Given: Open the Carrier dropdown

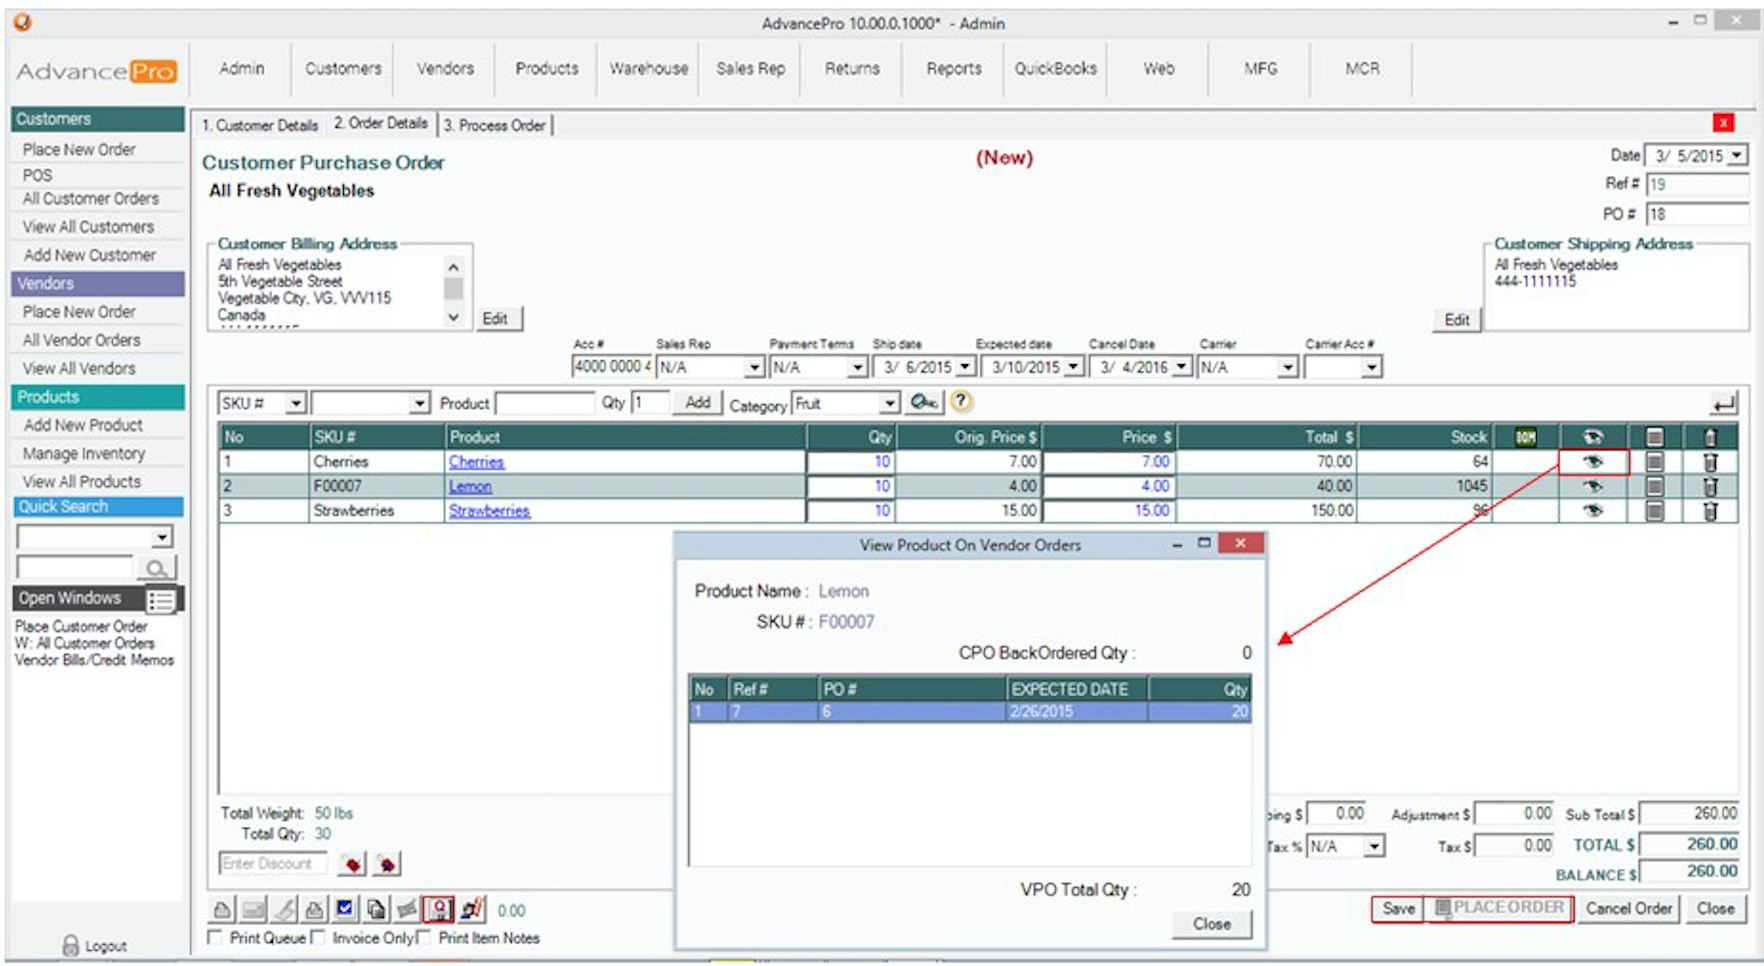Looking at the screenshot, I should click(x=1287, y=368).
